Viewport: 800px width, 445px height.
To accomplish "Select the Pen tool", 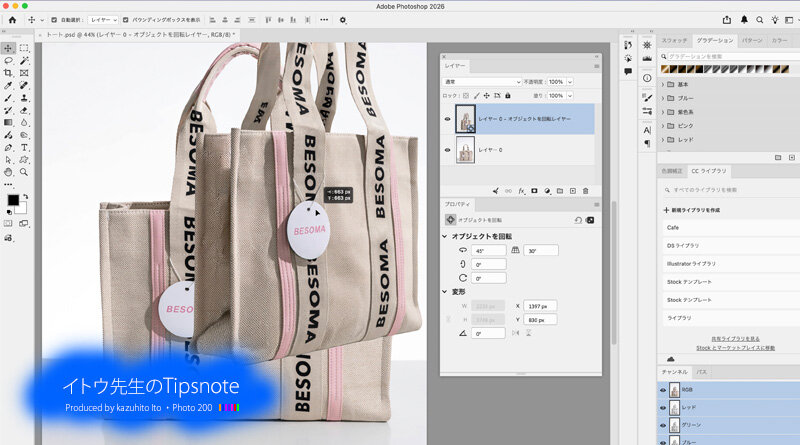I will 8,147.
